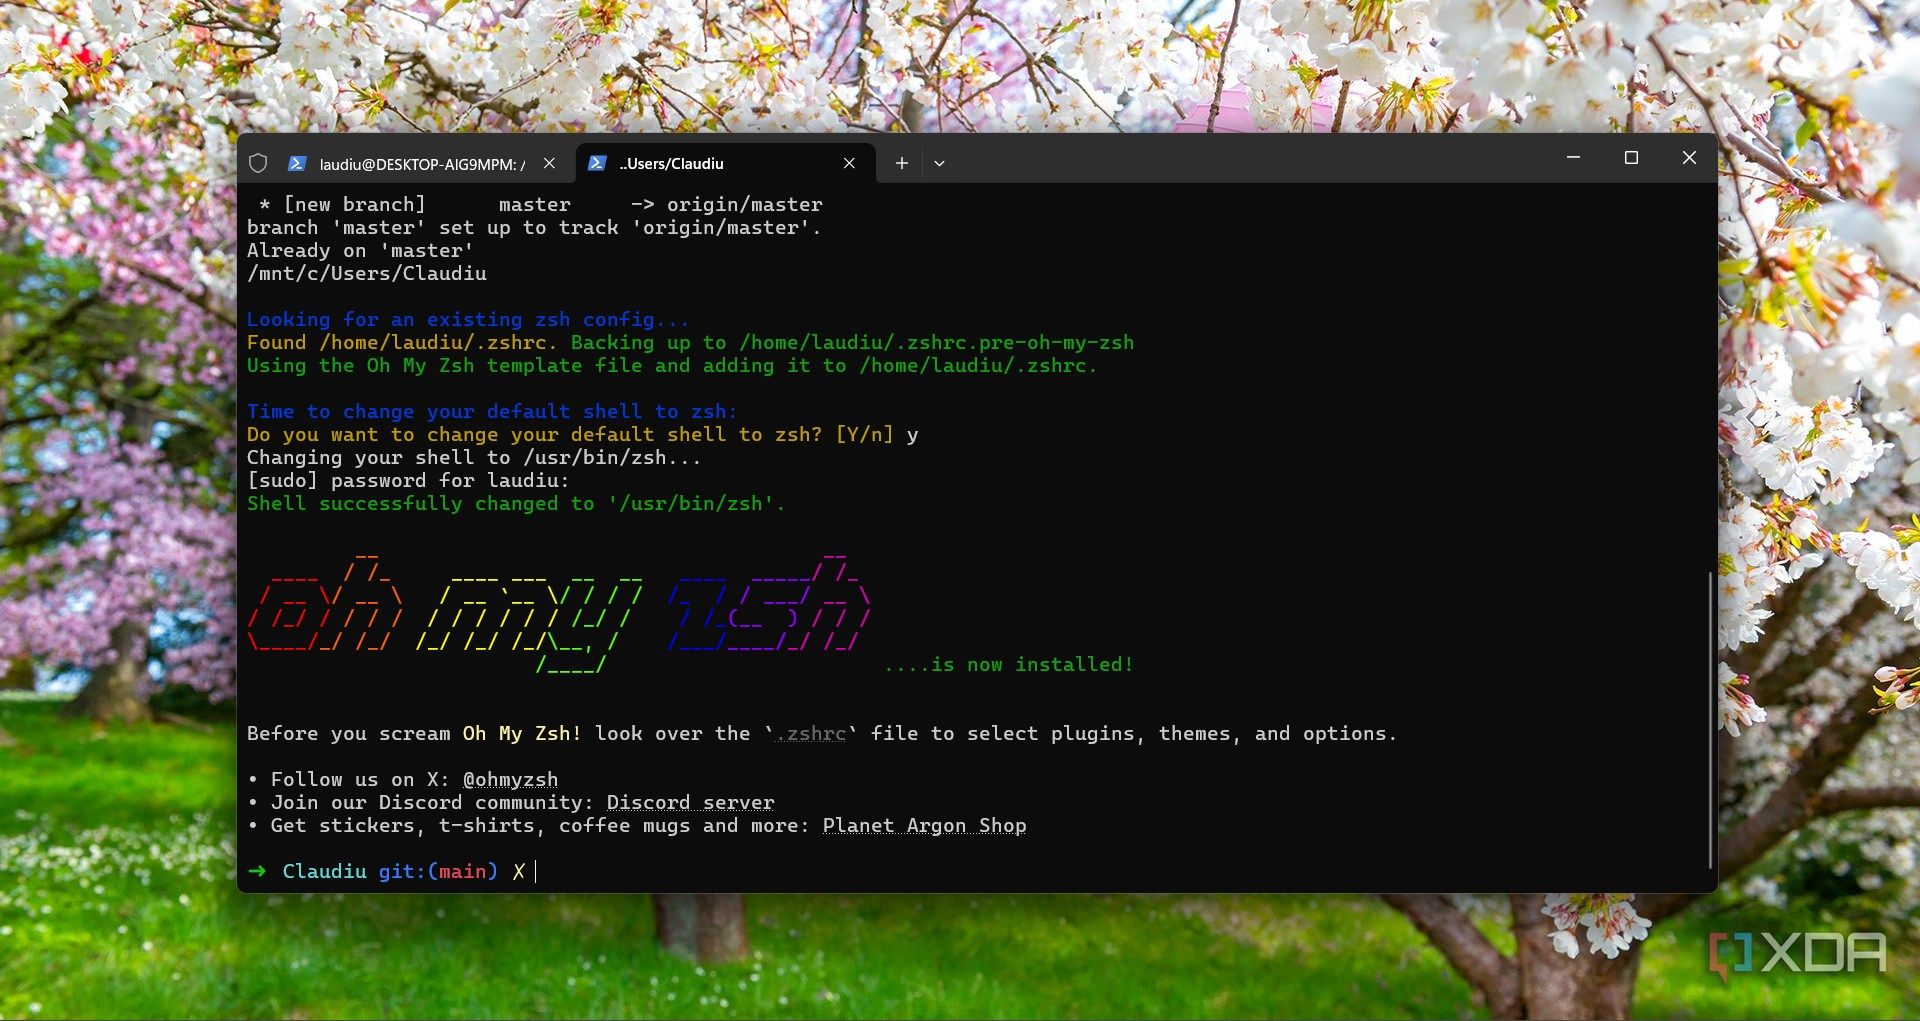Click the 'Found /home/laudiu/.zshrc.' text

point(402,342)
